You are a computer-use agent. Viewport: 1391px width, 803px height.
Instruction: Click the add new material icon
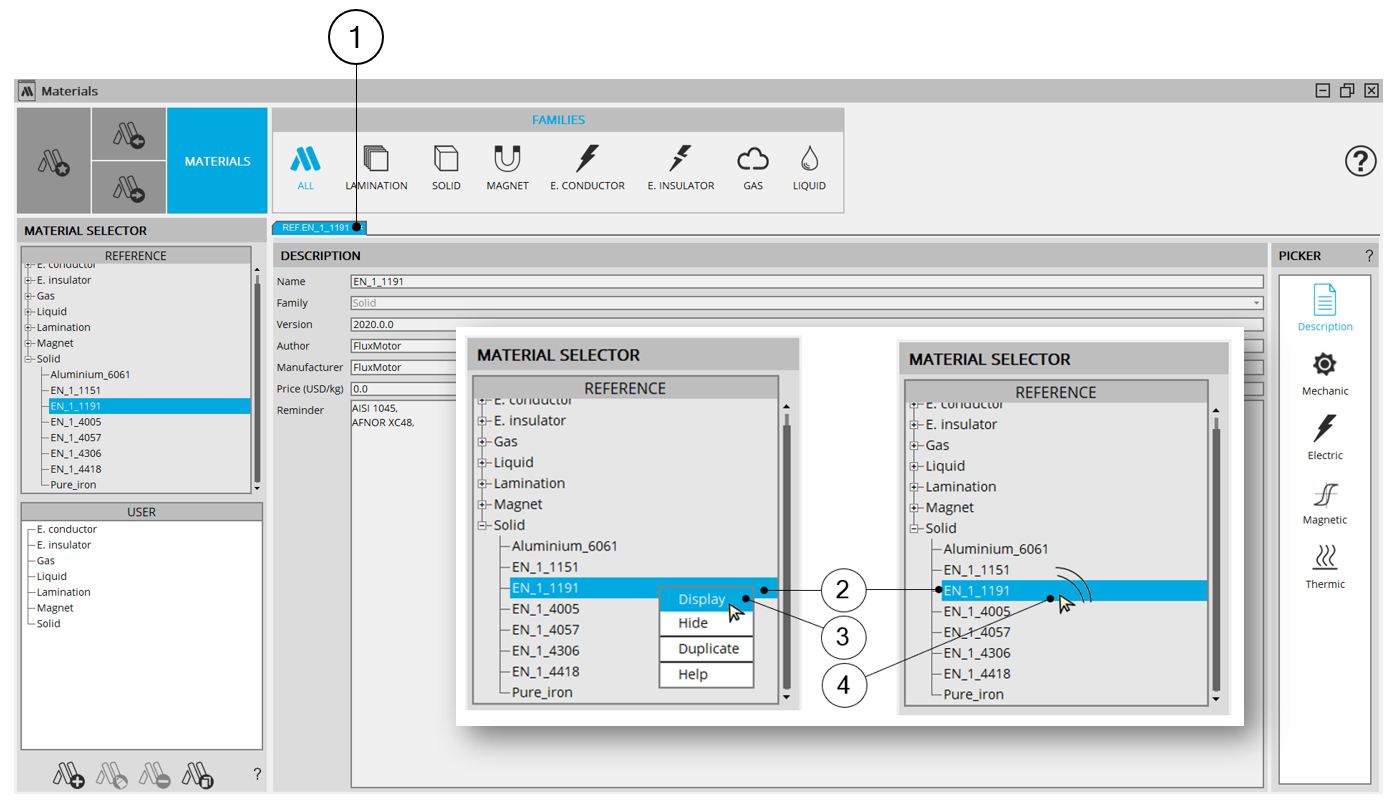pyautogui.click(x=68, y=774)
